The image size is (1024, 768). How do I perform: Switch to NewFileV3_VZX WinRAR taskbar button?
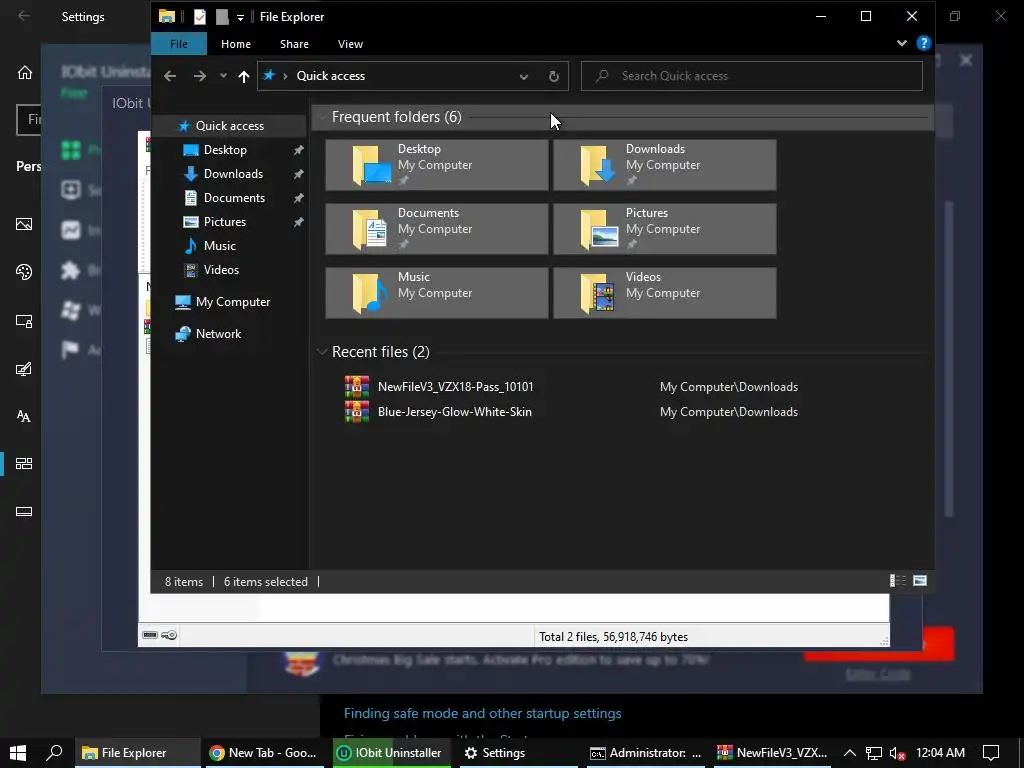[773, 753]
